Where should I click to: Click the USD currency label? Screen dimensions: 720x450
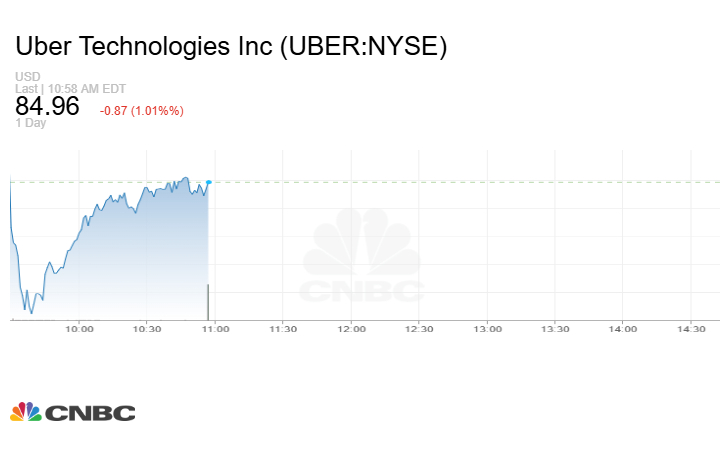26,77
